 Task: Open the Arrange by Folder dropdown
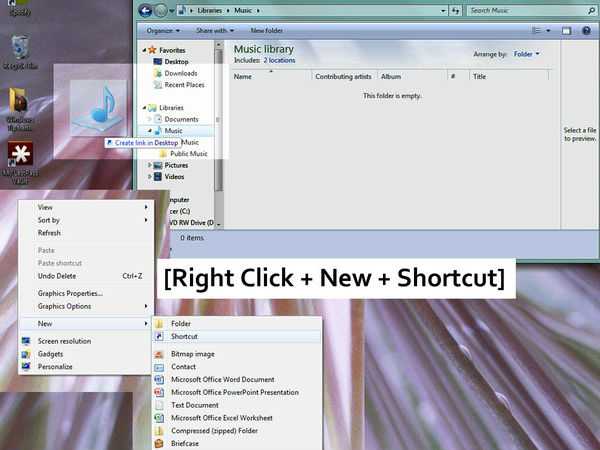tap(526, 54)
